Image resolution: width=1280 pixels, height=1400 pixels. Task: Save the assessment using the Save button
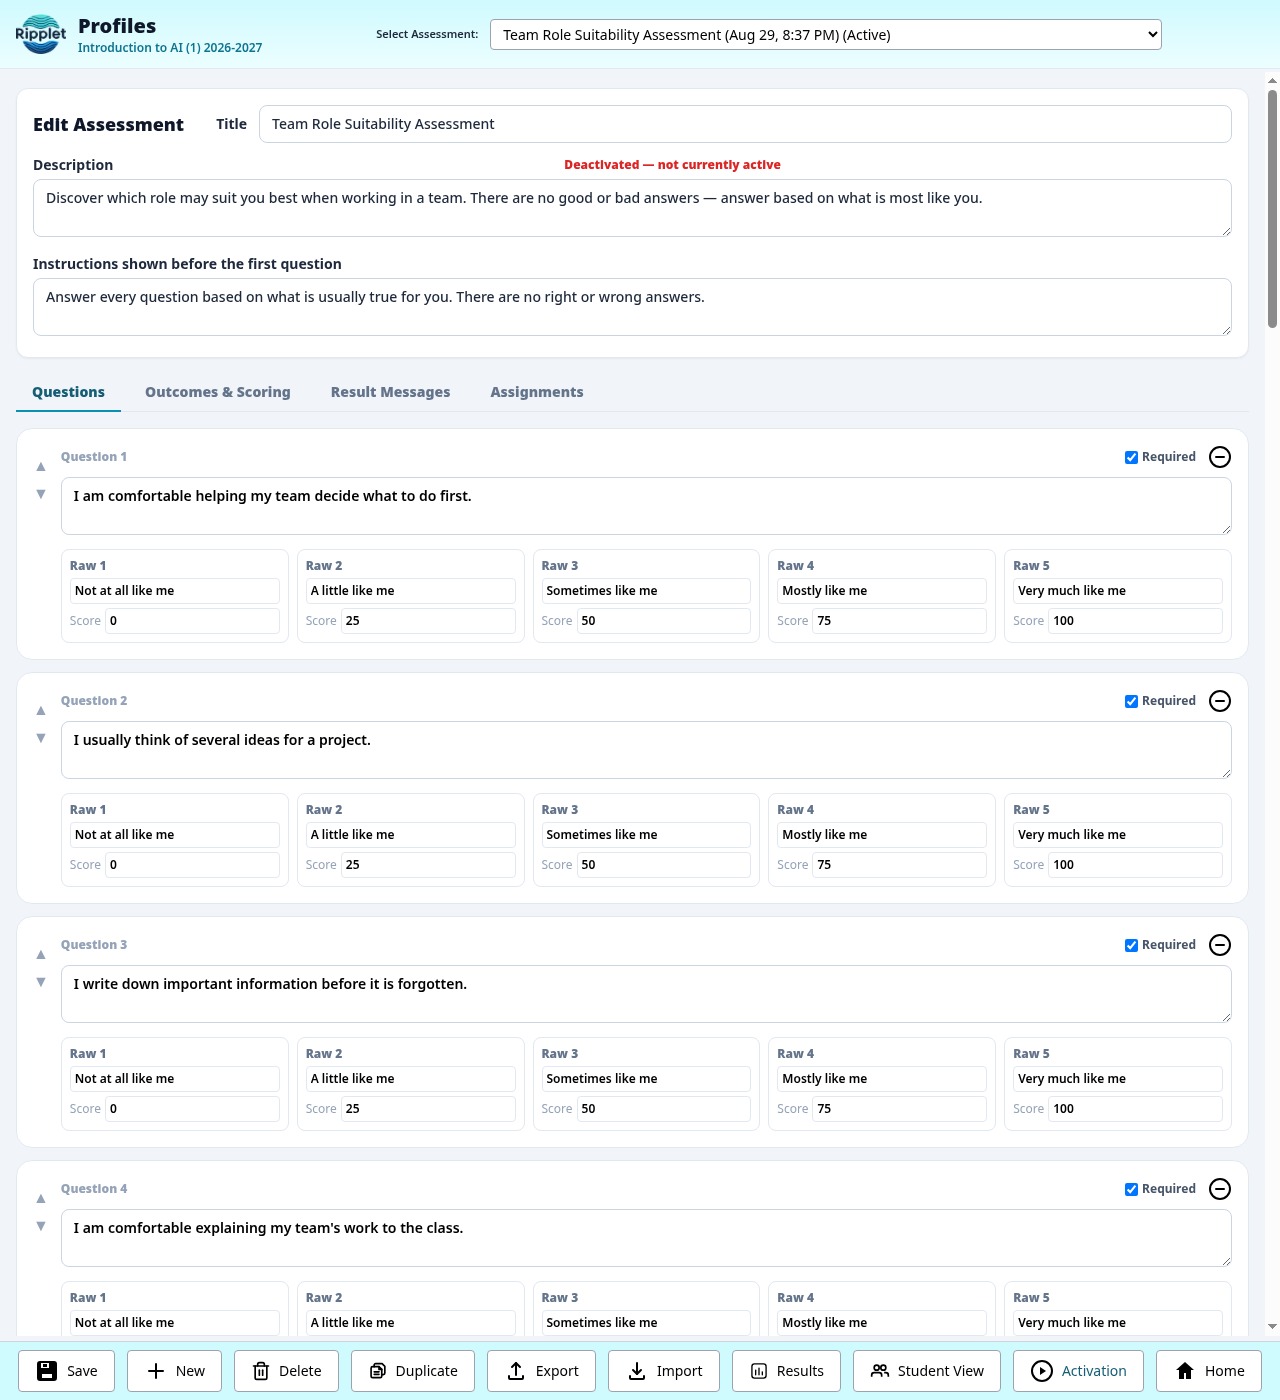tap(67, 1371)
